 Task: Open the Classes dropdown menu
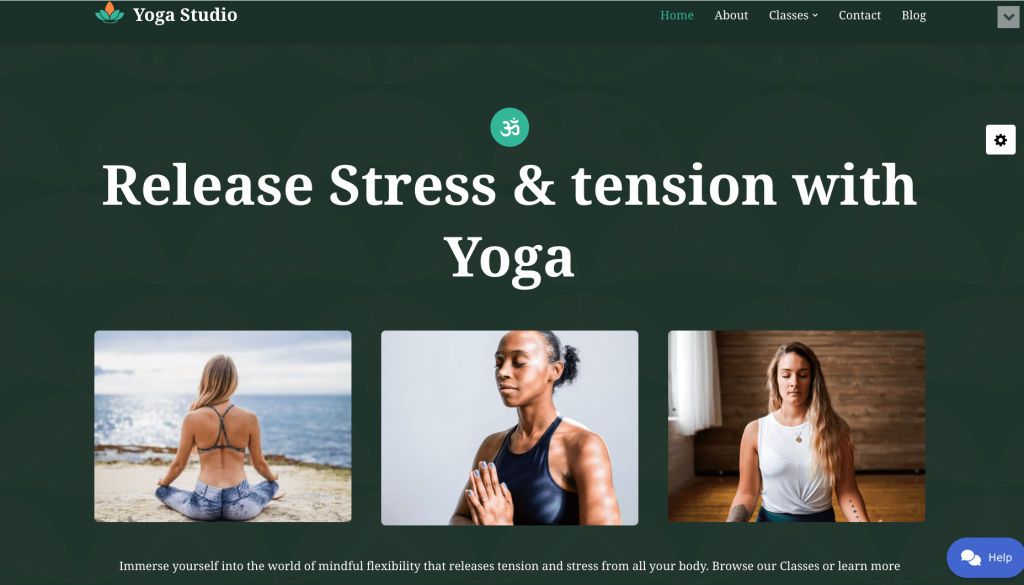[x=793, y=15]
